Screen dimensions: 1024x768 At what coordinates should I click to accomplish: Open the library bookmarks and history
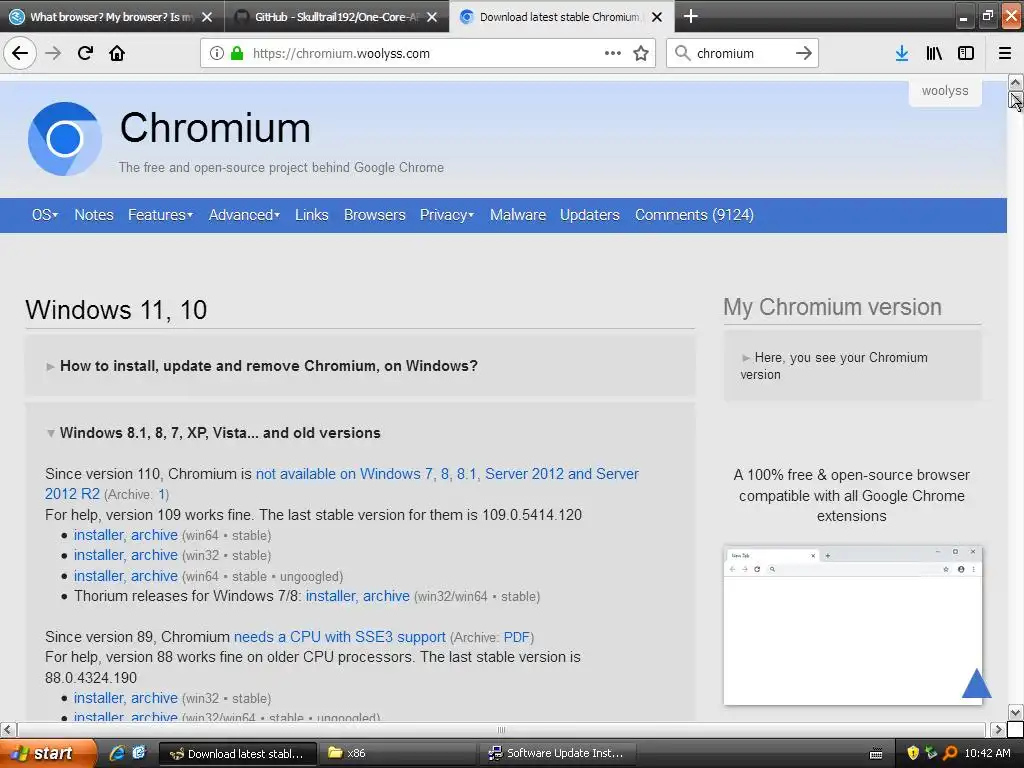pyautogui.click(x=934, y=53)
